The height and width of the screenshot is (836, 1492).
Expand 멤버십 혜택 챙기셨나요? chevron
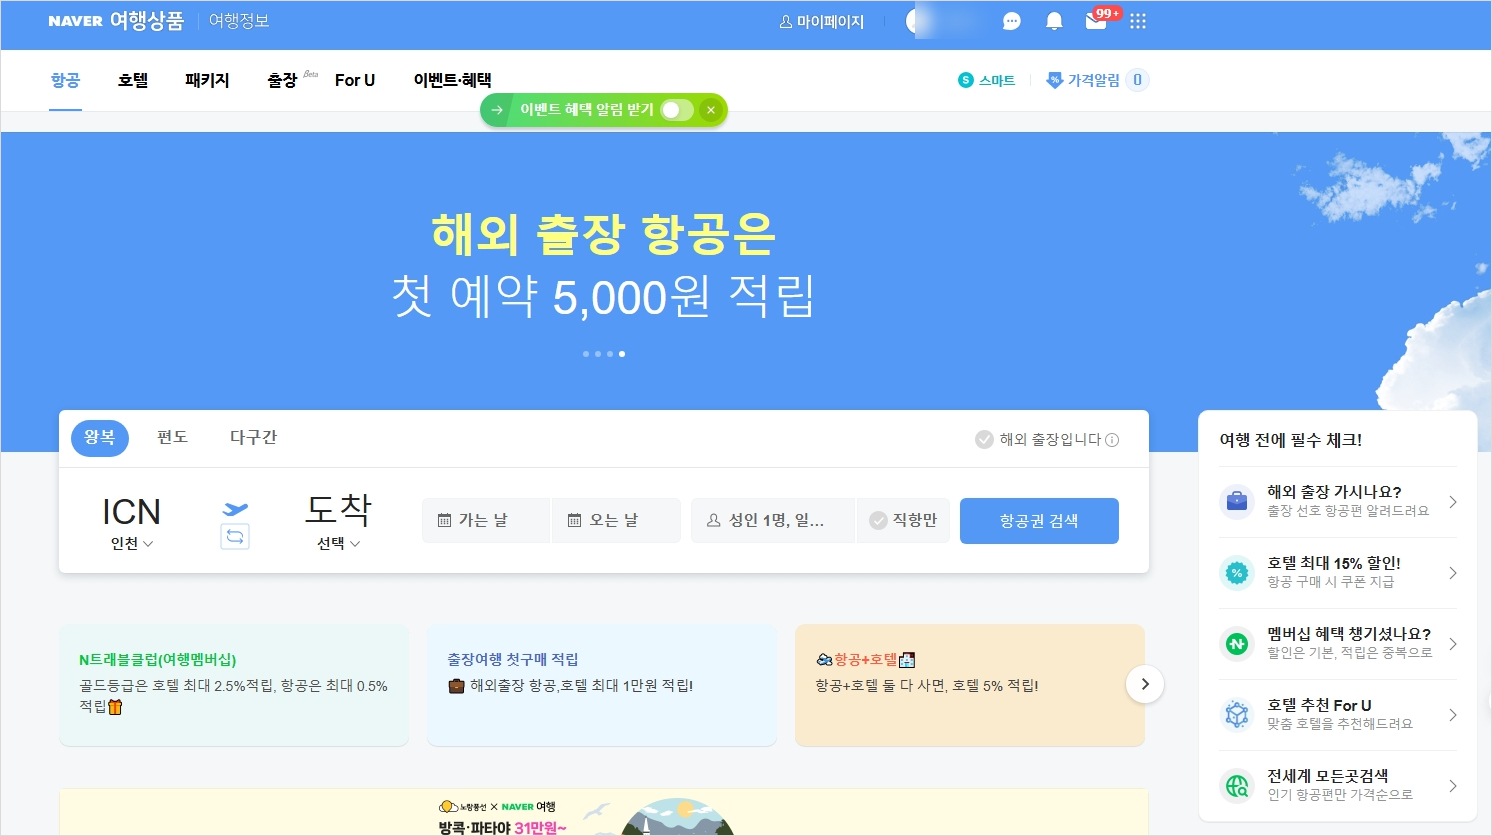(x=1453, y=644)
